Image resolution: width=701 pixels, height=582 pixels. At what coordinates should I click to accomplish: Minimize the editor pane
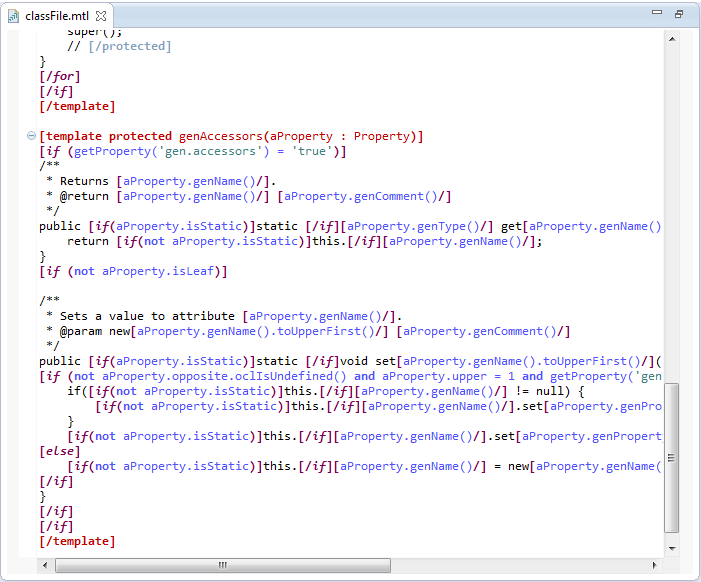657,14
